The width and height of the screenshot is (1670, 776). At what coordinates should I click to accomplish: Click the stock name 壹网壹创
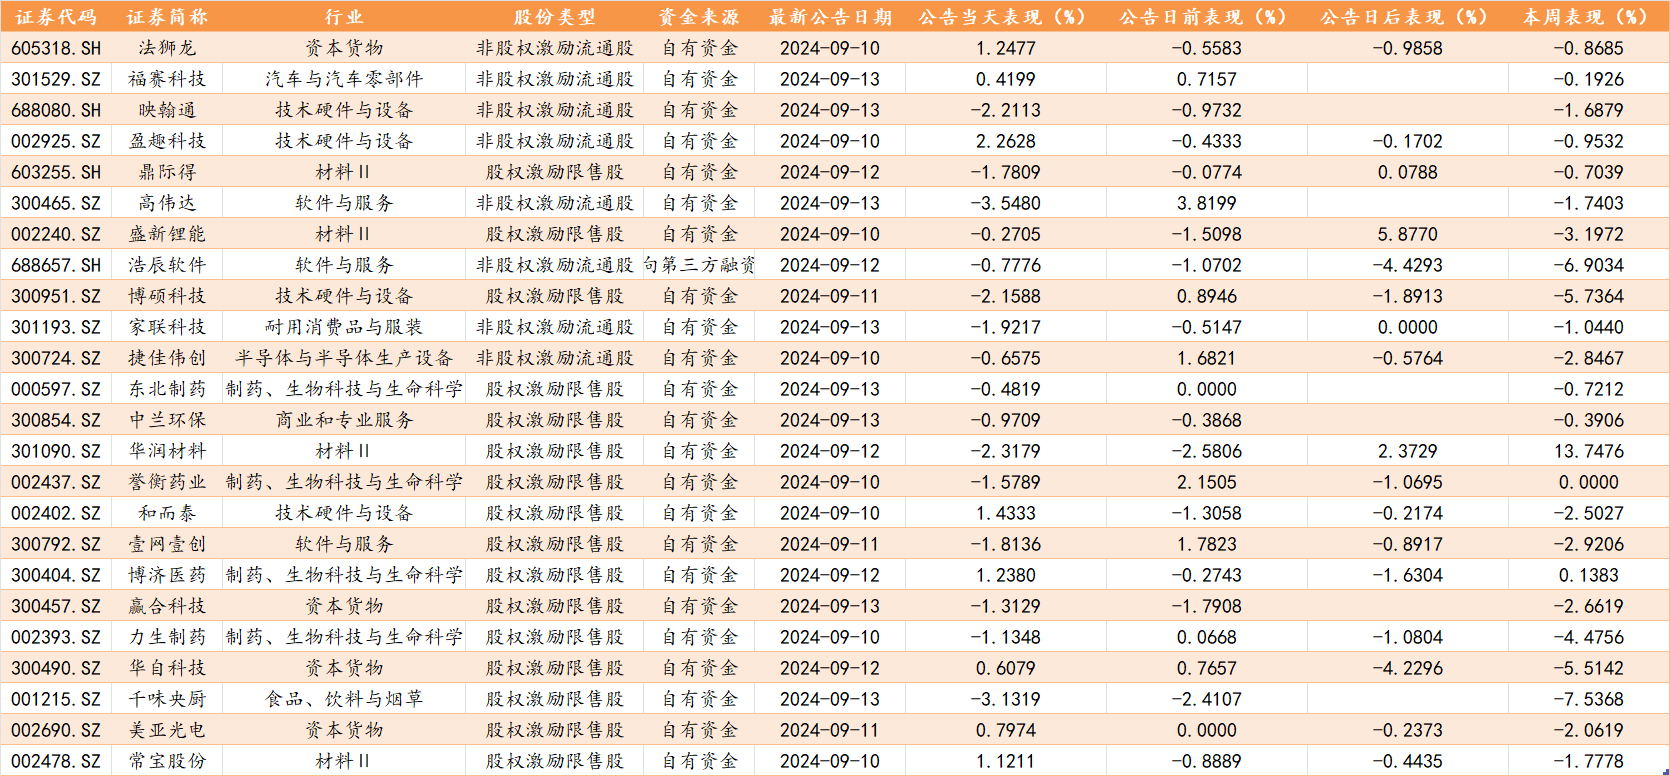click(167, 544)
